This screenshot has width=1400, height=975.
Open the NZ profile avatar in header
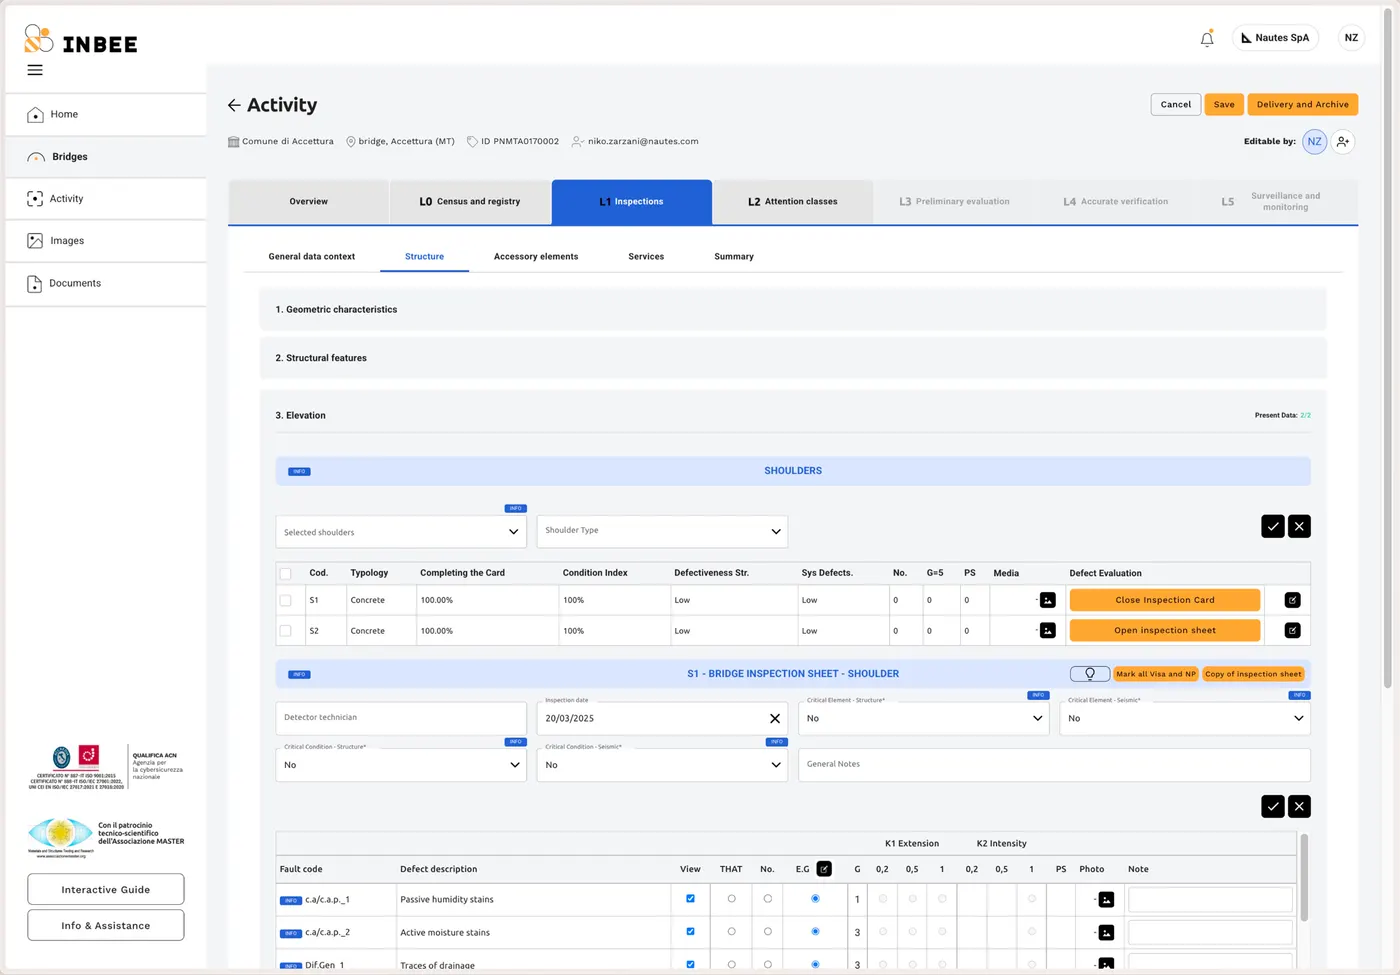(x=1351, y=38)
